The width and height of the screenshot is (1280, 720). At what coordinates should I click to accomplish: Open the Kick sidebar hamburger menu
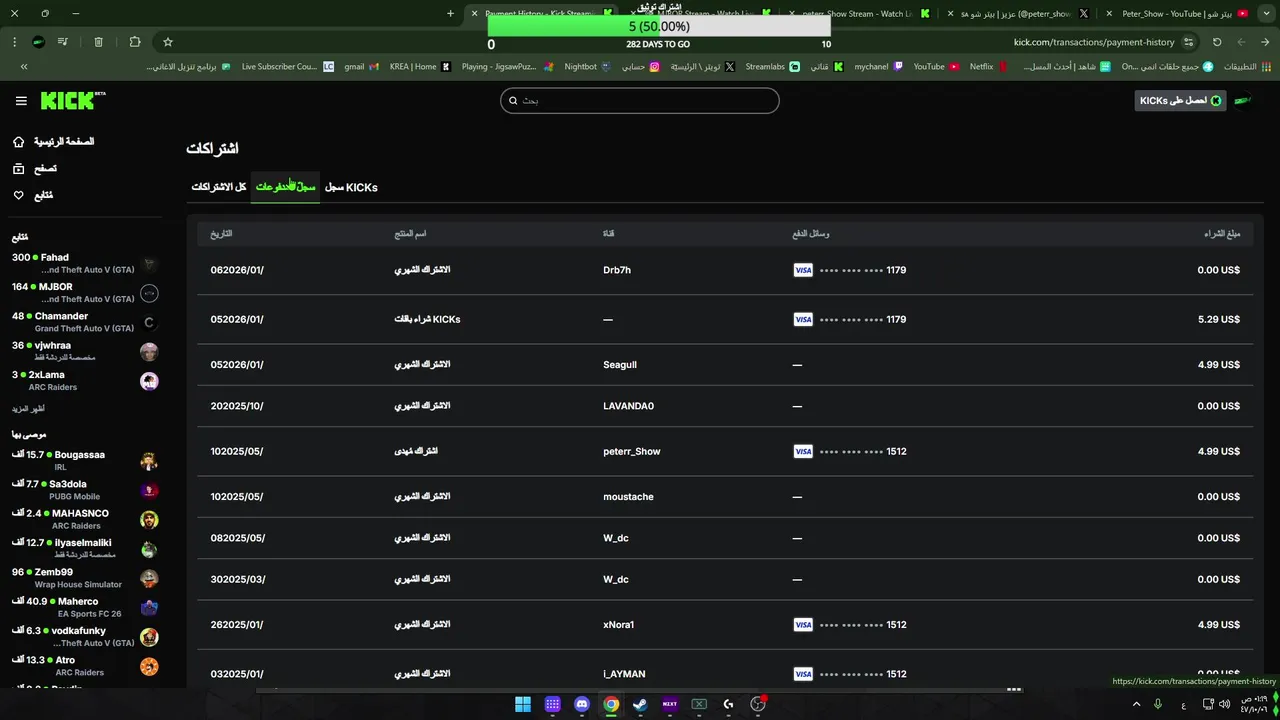click(x=21, y=101)
